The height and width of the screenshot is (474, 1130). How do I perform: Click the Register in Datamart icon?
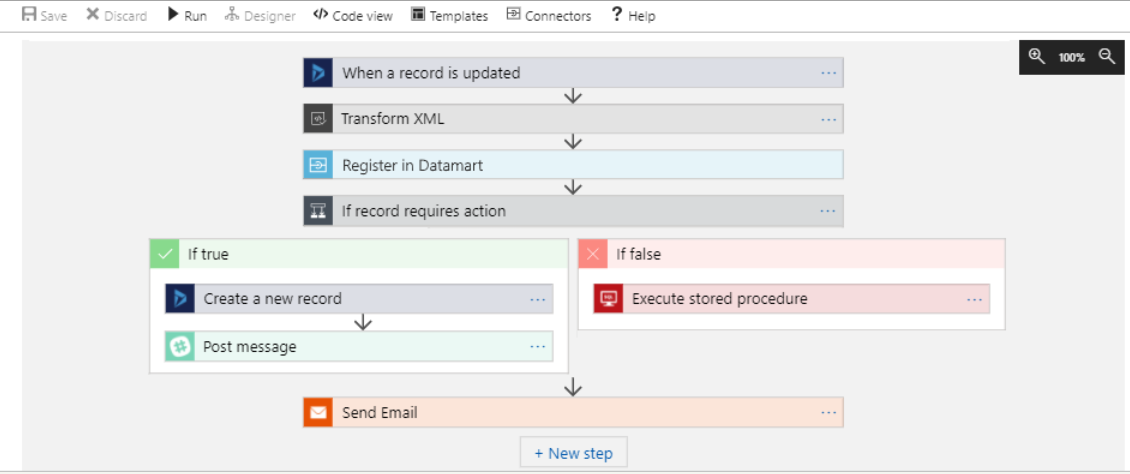coord(318,165)
